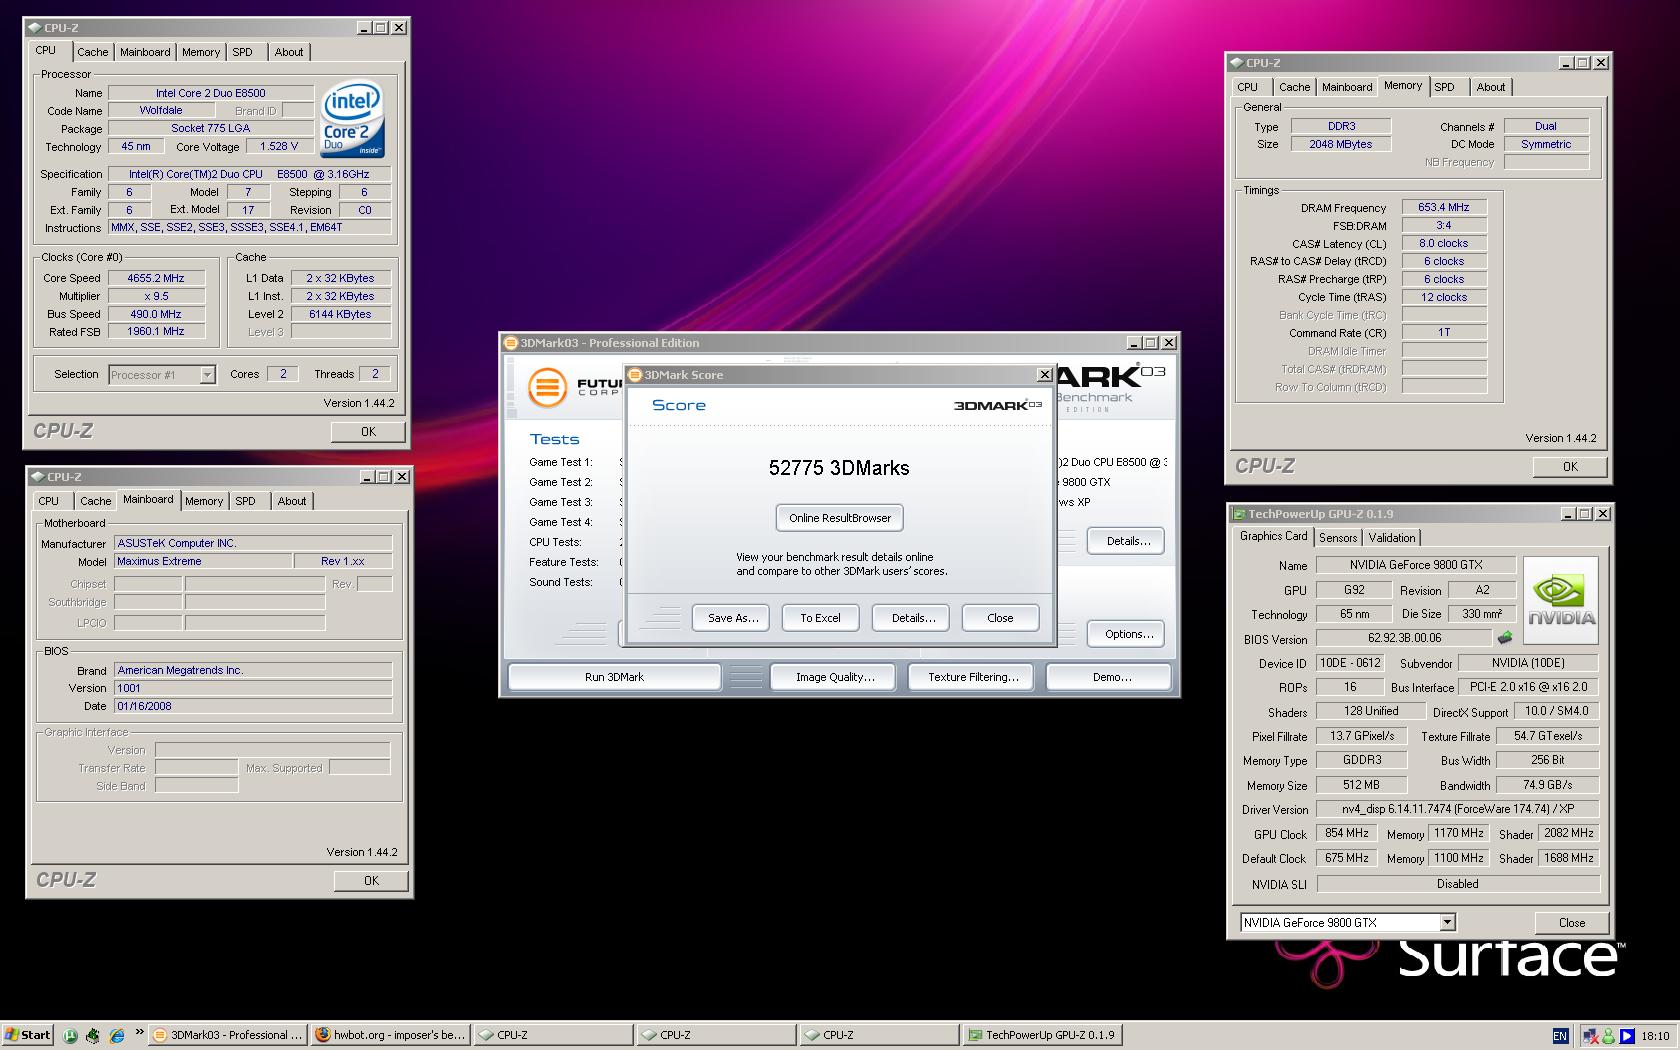
Task: Click Save As in the score dialog
Action: pyautogui.click(x=733, y=618)
